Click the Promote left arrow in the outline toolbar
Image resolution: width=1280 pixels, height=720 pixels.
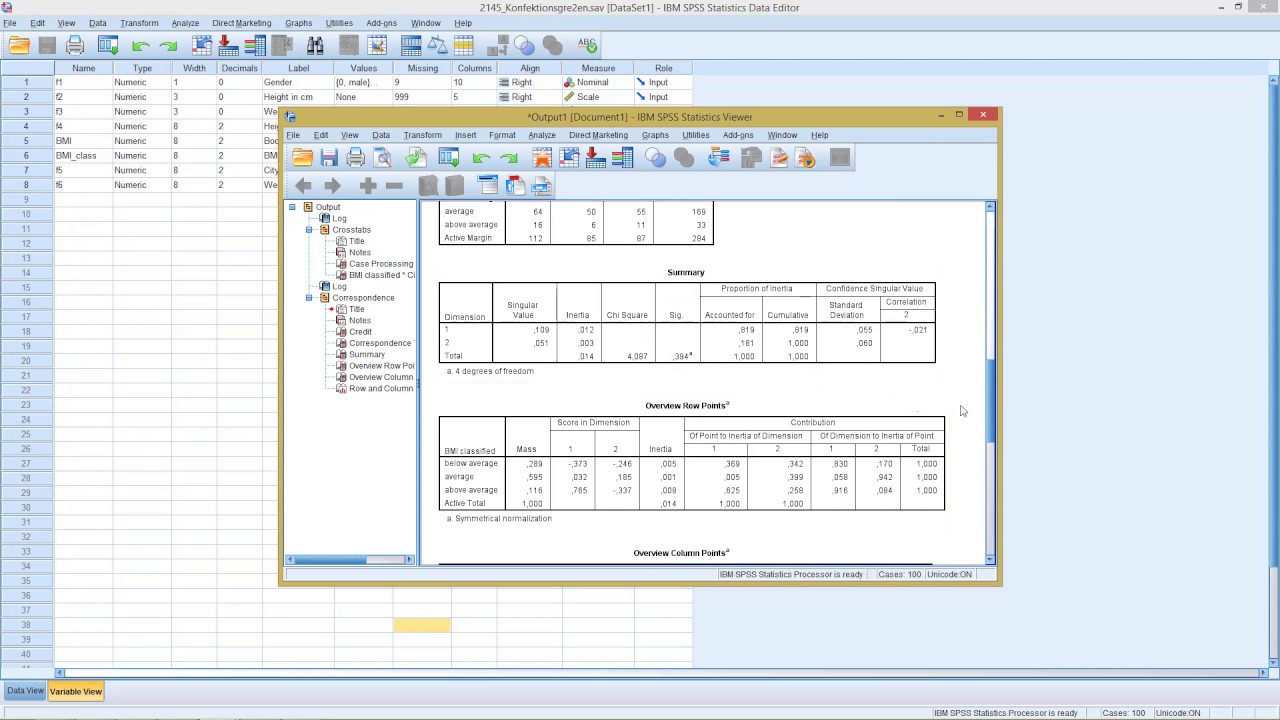point(303,185)
